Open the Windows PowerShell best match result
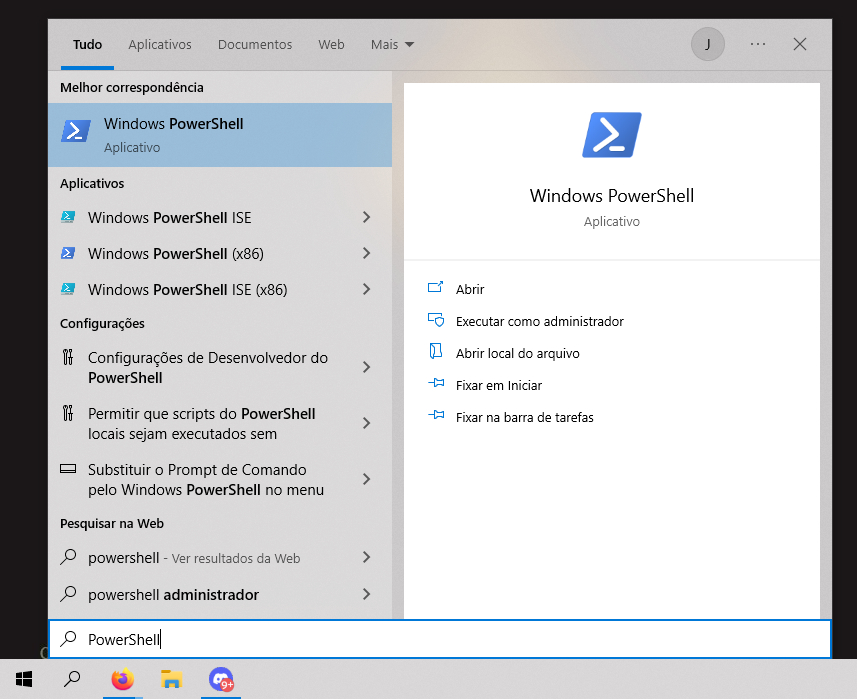Viewport: 857px width, 699px height. [x=220, y=135]
